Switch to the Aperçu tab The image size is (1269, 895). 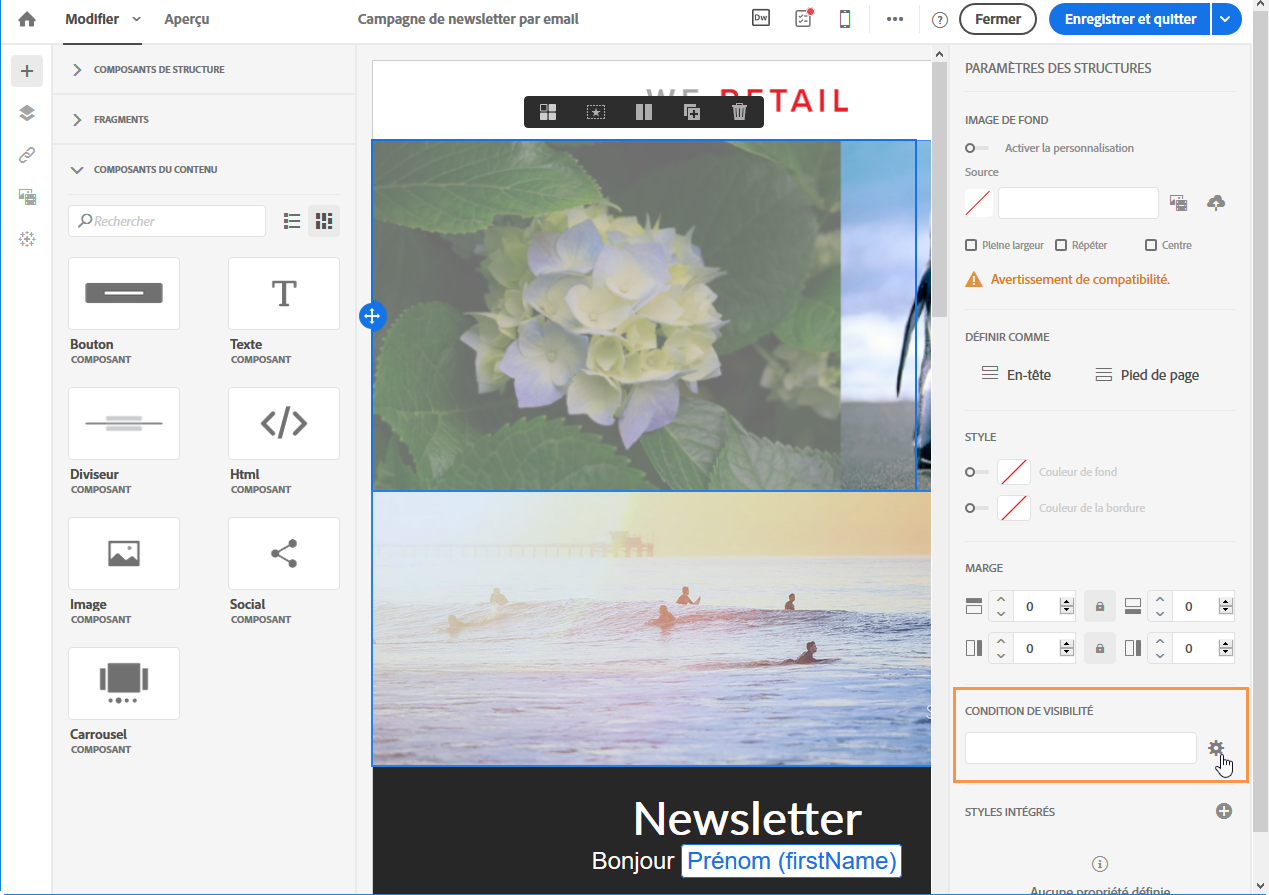187,19
